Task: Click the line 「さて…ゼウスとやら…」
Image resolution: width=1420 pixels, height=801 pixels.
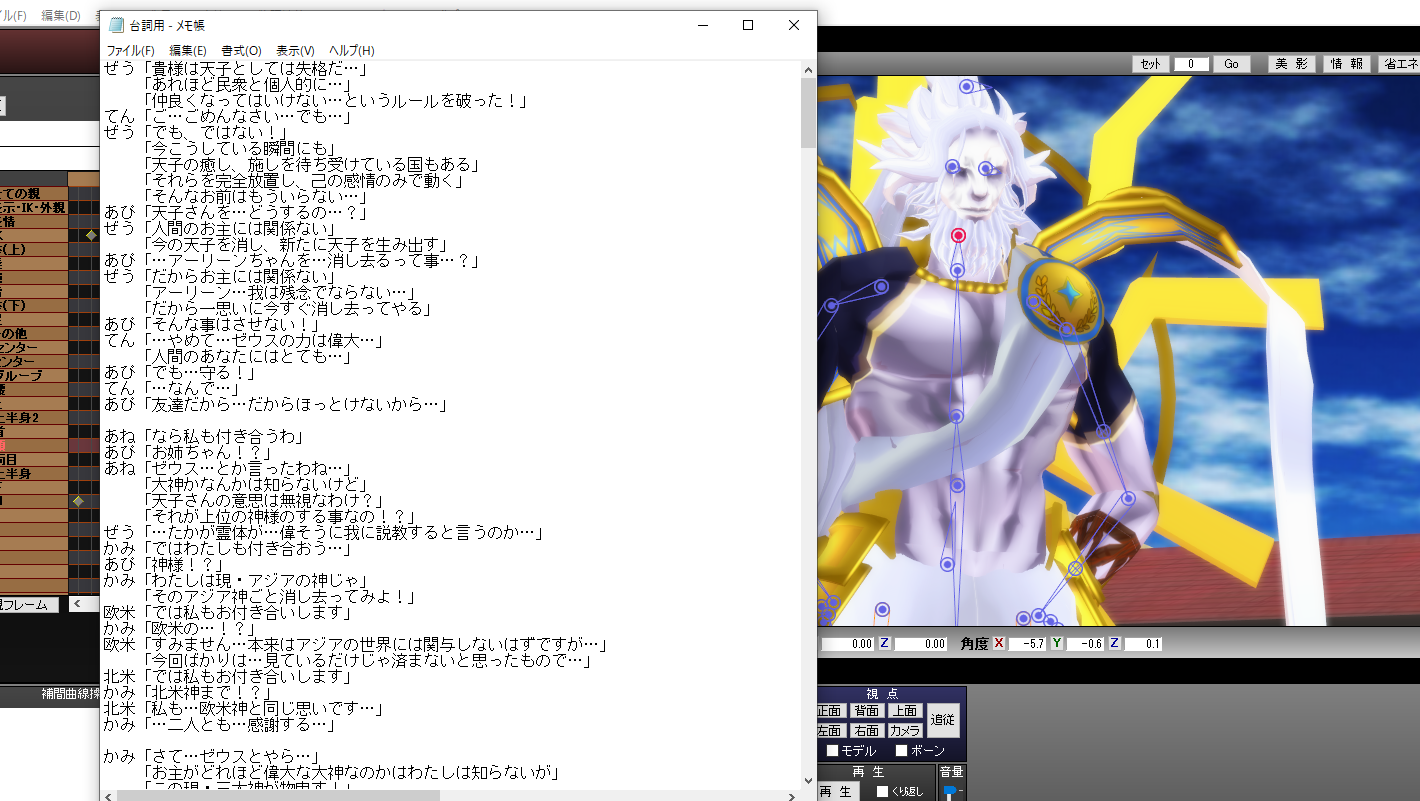Action: [231, 756]
